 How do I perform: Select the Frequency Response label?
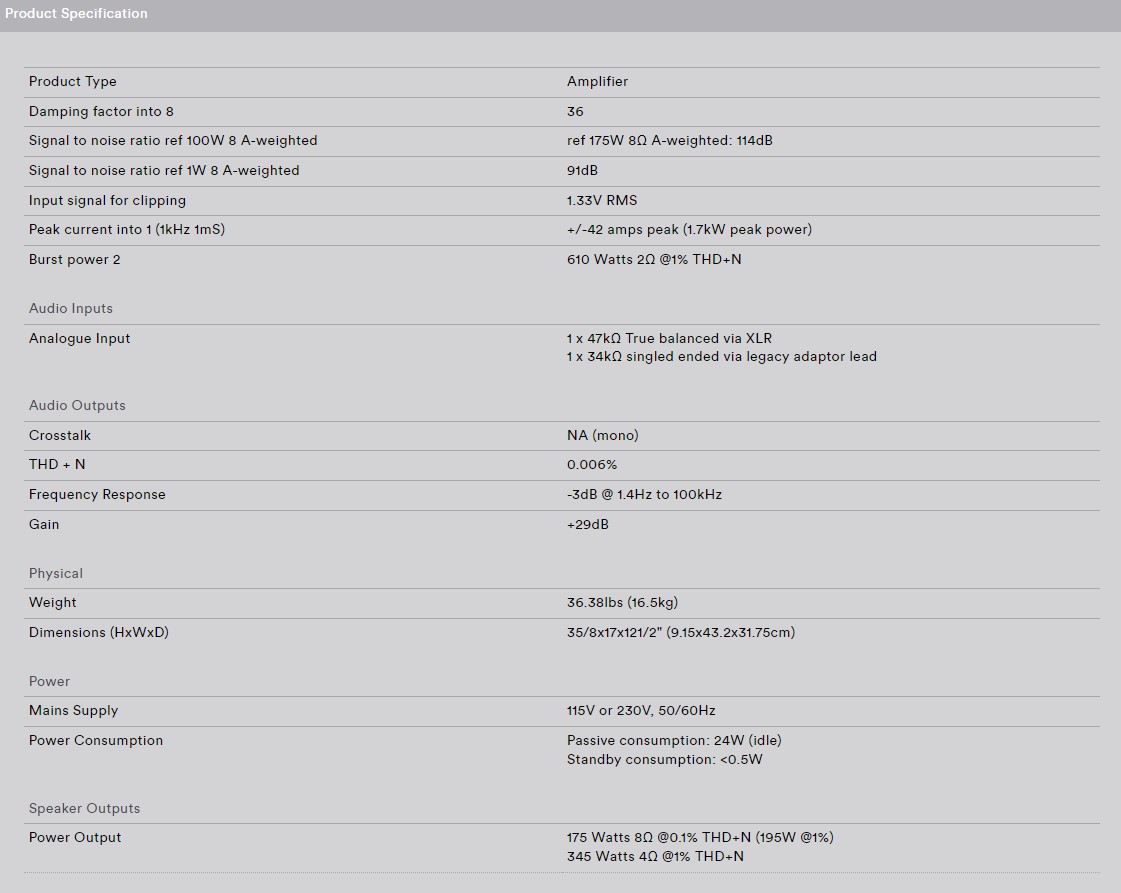(x=97, y=495)
